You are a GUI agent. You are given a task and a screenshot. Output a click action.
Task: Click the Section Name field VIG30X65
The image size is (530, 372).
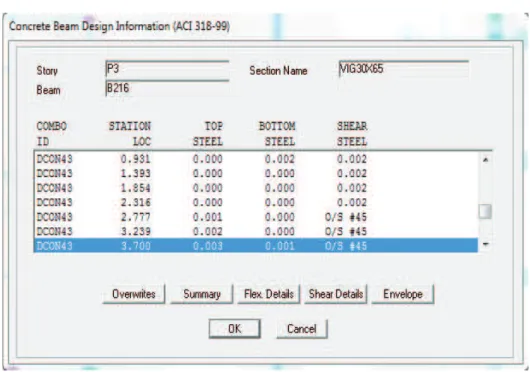(x=404, y=69)
